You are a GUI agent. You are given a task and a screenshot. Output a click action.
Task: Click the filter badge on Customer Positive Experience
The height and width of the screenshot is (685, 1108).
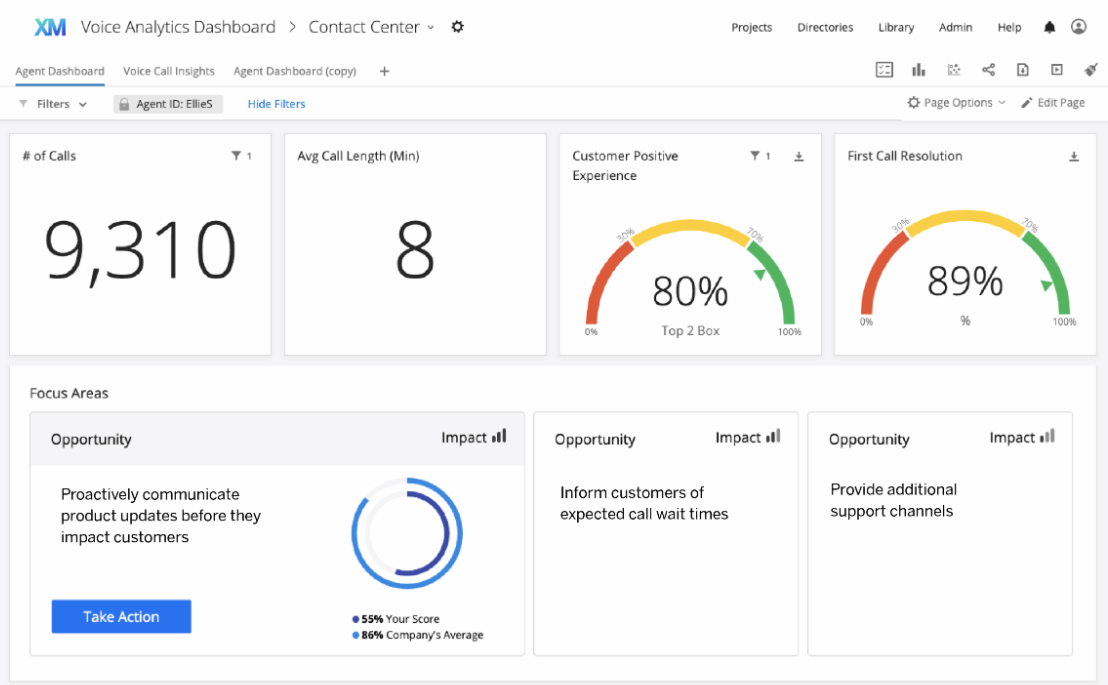pyautogui.click(x=756, y=156)
